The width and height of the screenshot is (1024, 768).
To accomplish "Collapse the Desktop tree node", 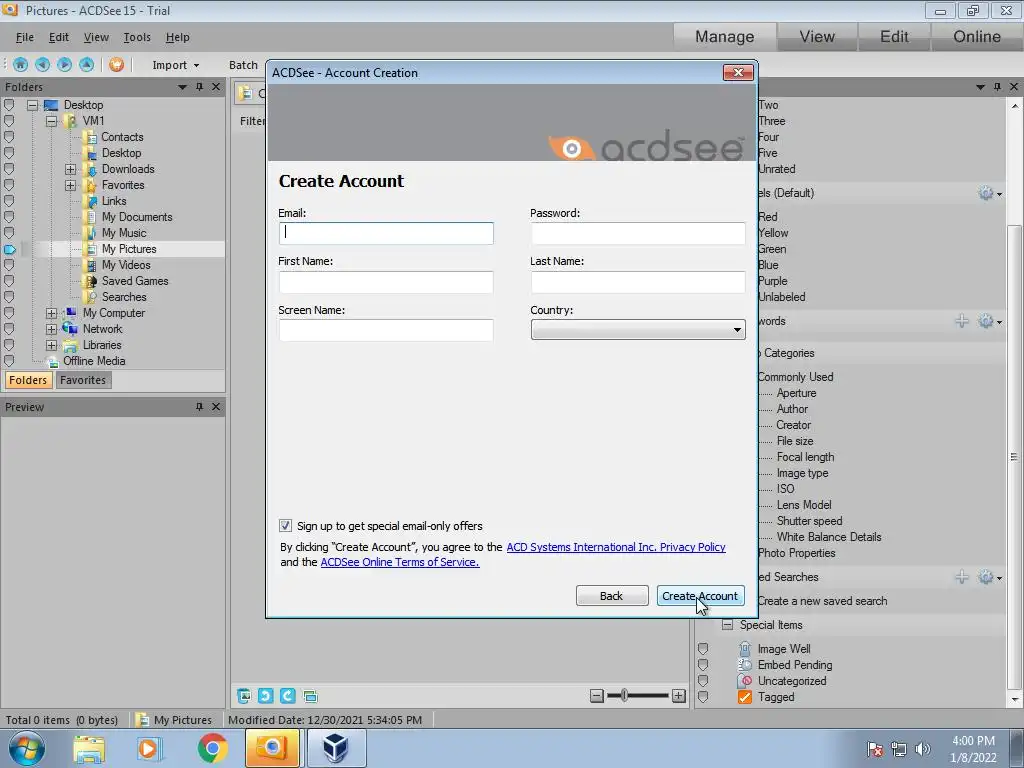I will click(32, 104).
